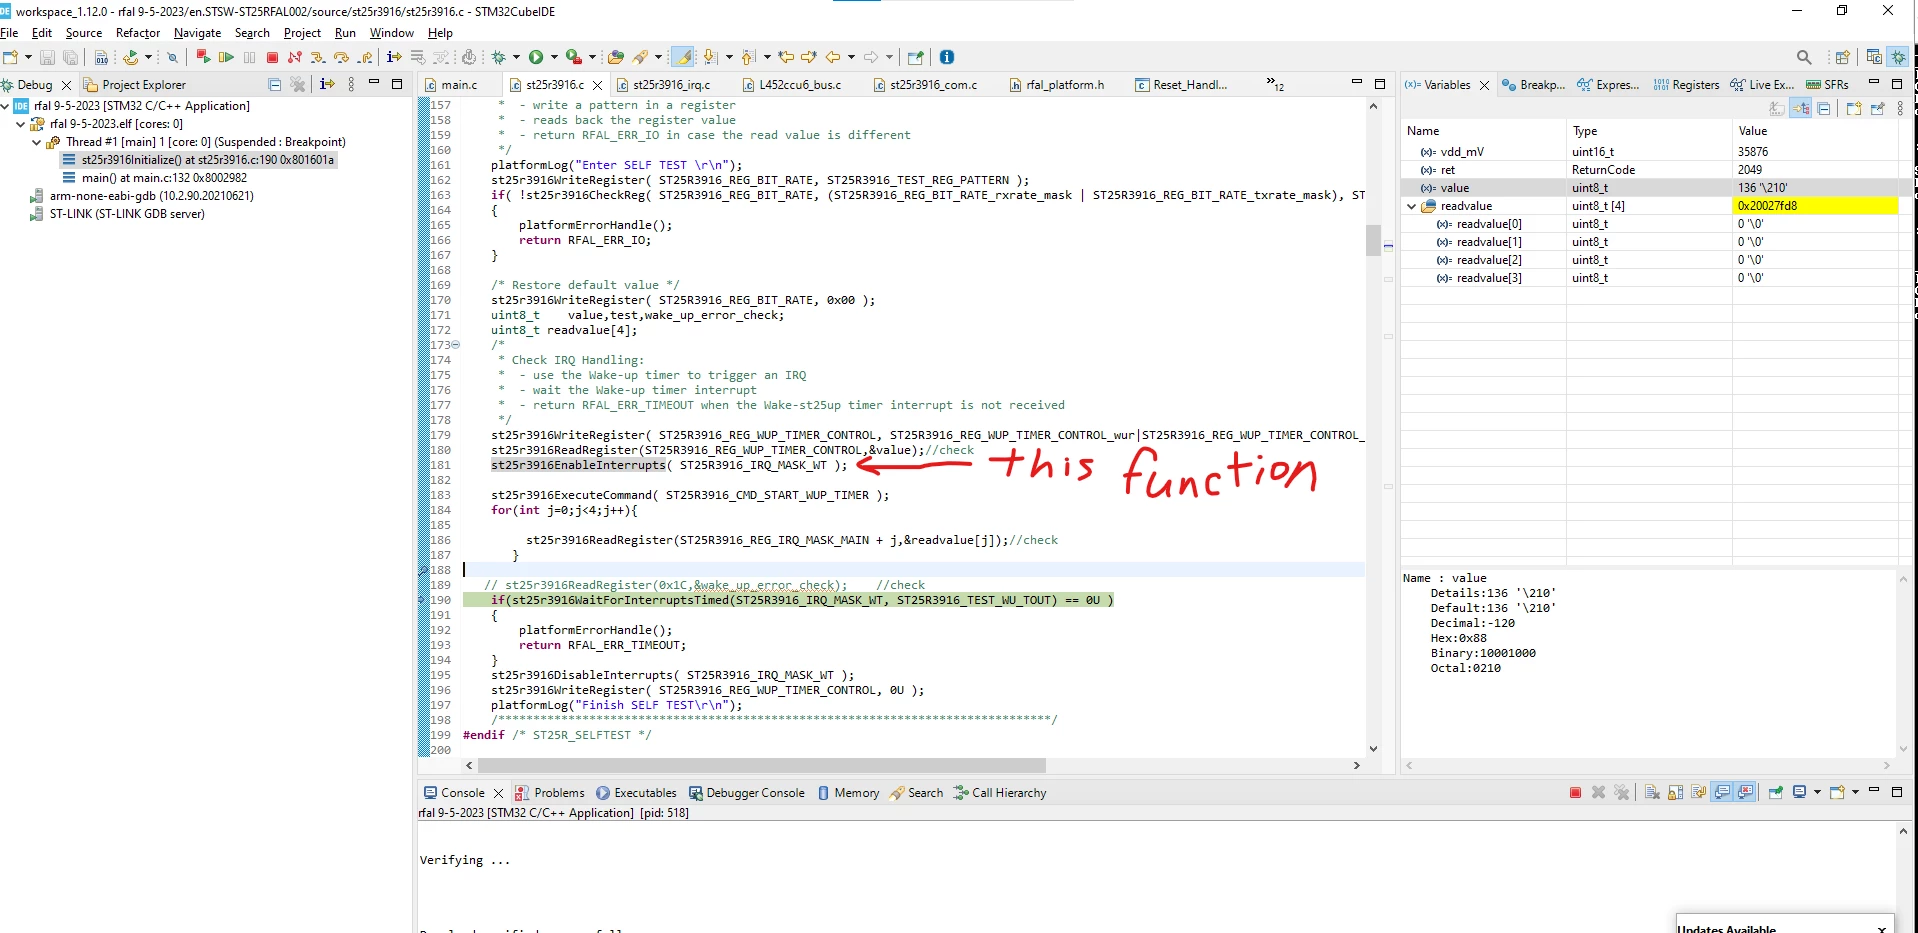Open the Registers view tab
Image resolution: width=1918 pixels, height=933 pixels.
point(1686,85)
